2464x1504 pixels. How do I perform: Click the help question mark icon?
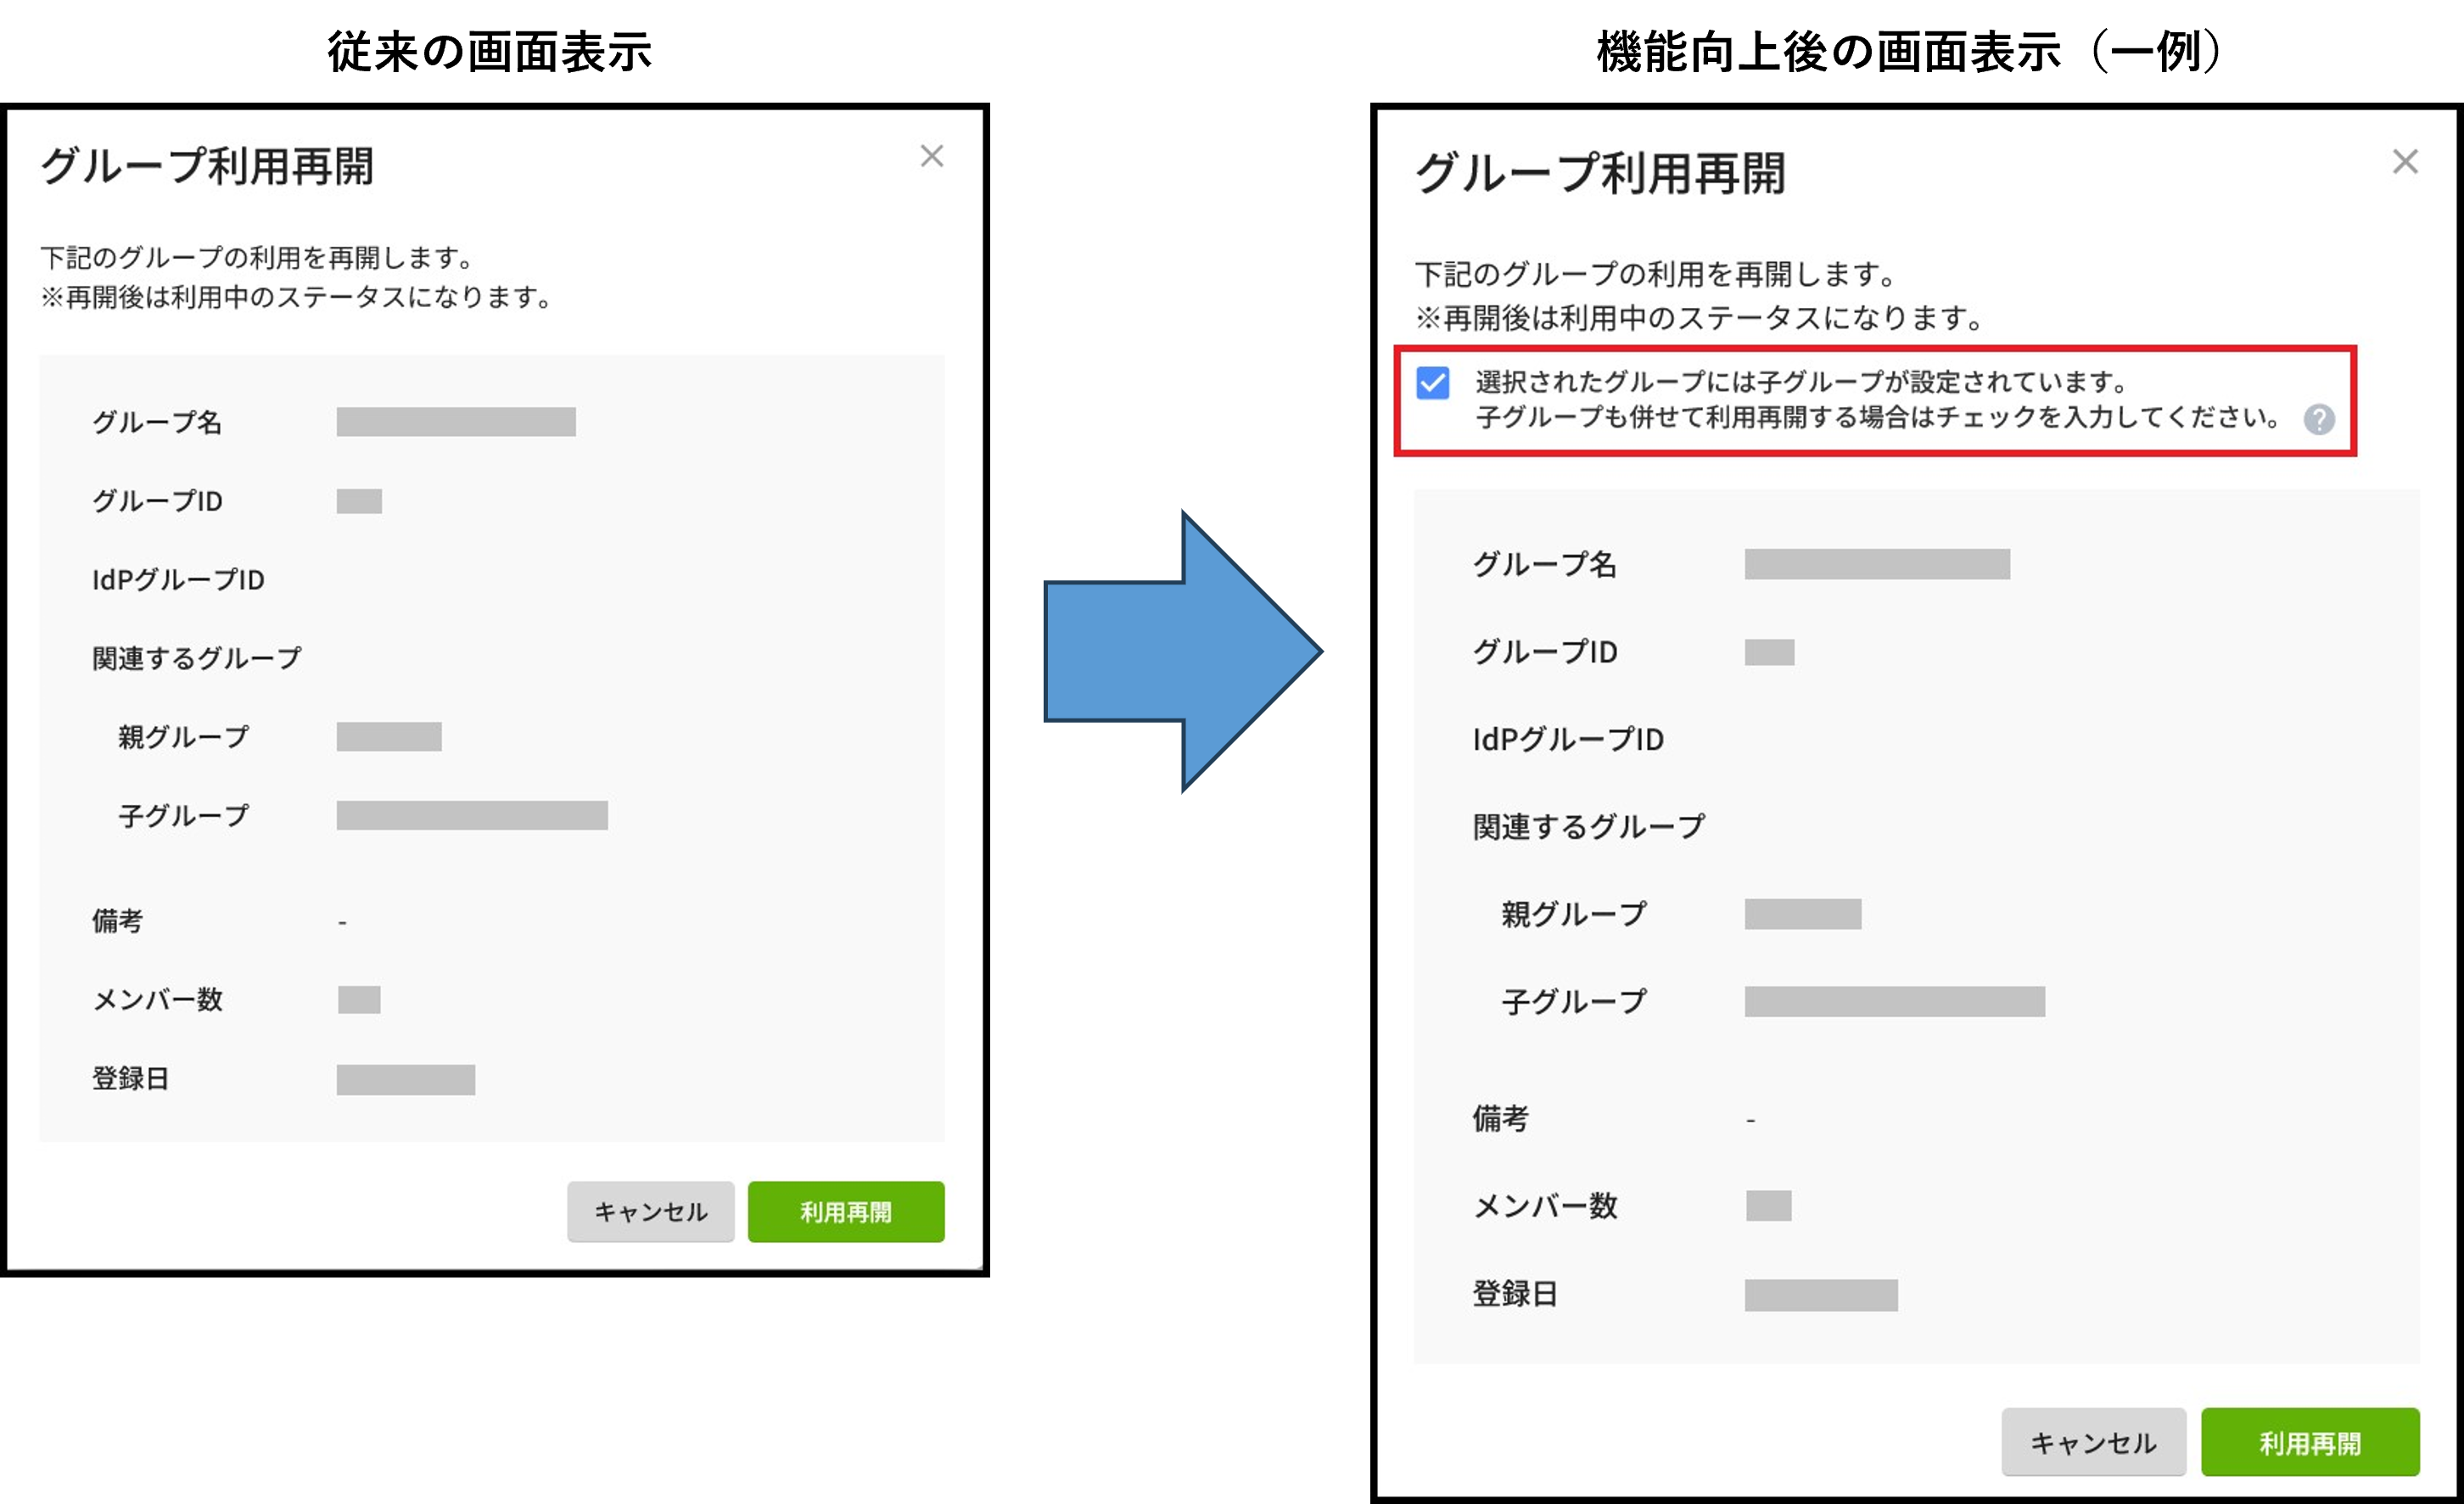pos(2319,419)
